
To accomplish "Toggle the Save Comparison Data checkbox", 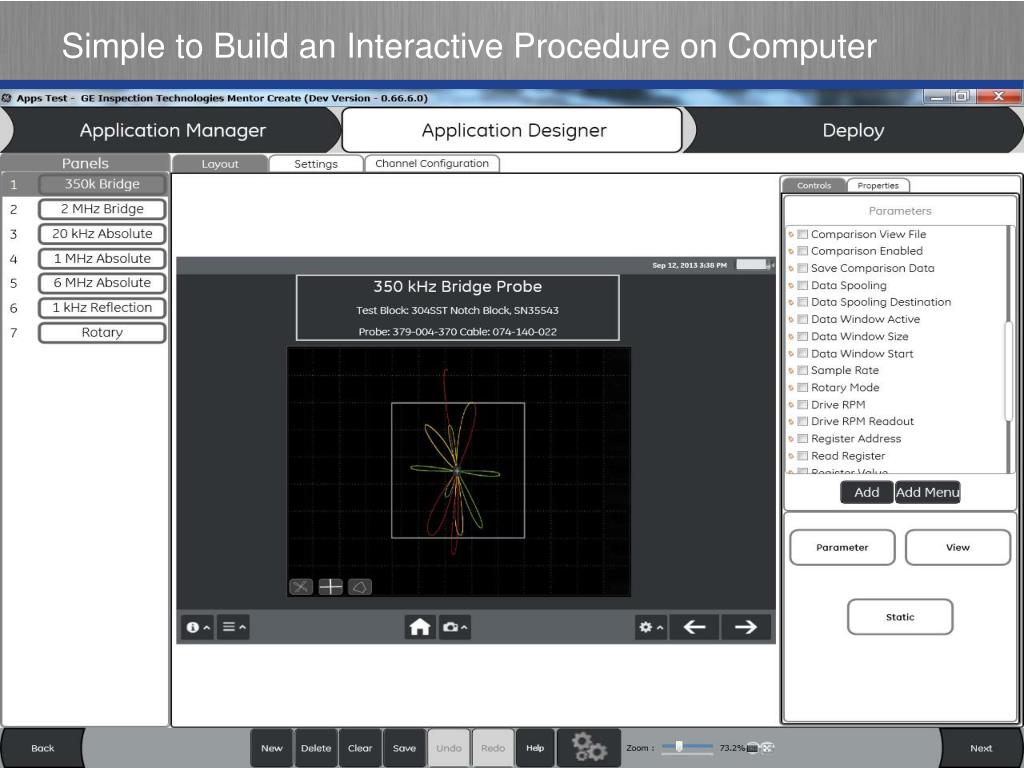I will [803, 268].
